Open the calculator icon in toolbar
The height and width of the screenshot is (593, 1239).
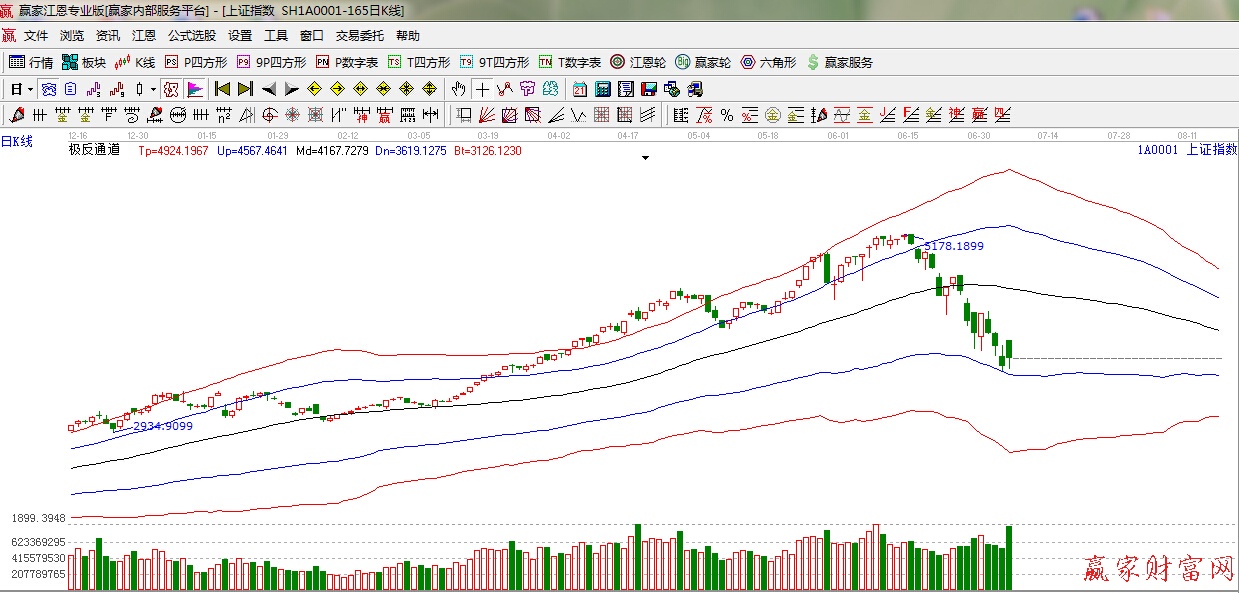click(603, 89)
